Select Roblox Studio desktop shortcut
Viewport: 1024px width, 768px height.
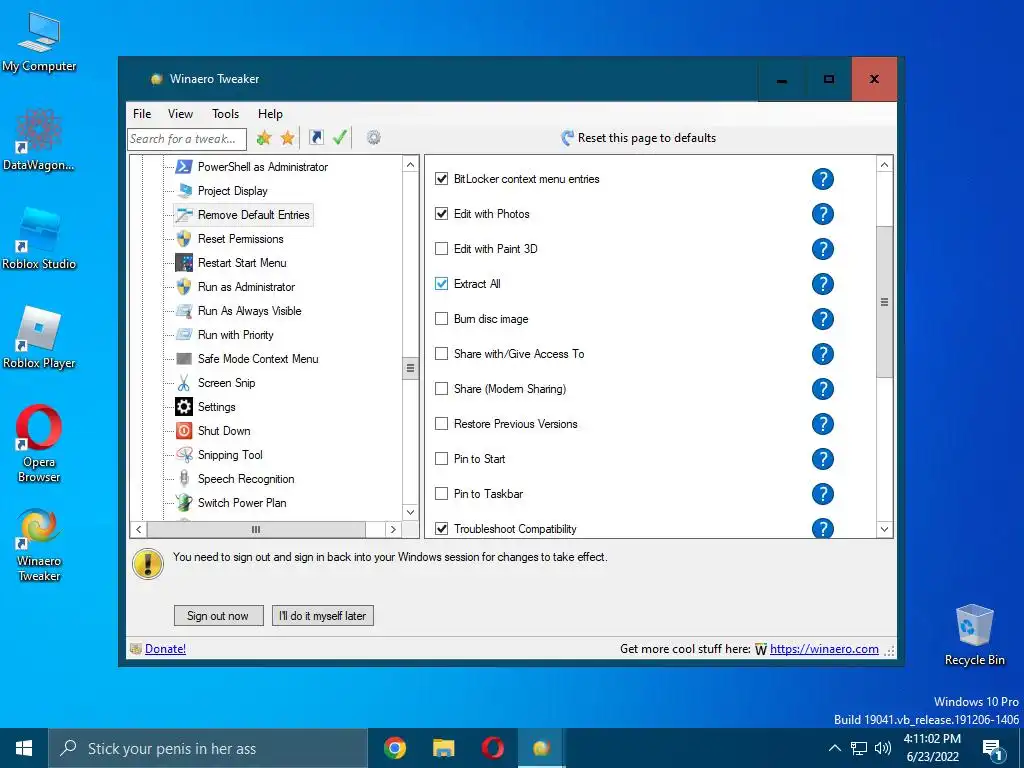coord(39,239)
